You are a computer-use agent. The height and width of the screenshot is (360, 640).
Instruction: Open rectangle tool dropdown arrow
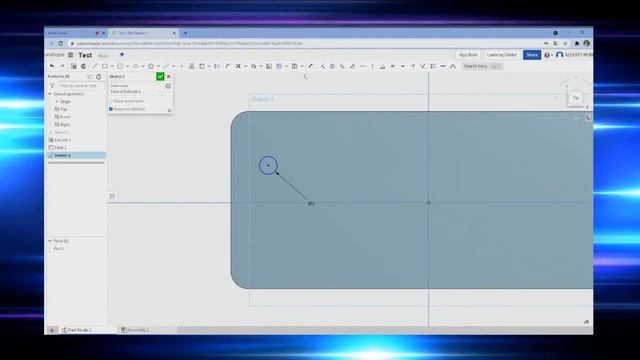pos(112,66)
